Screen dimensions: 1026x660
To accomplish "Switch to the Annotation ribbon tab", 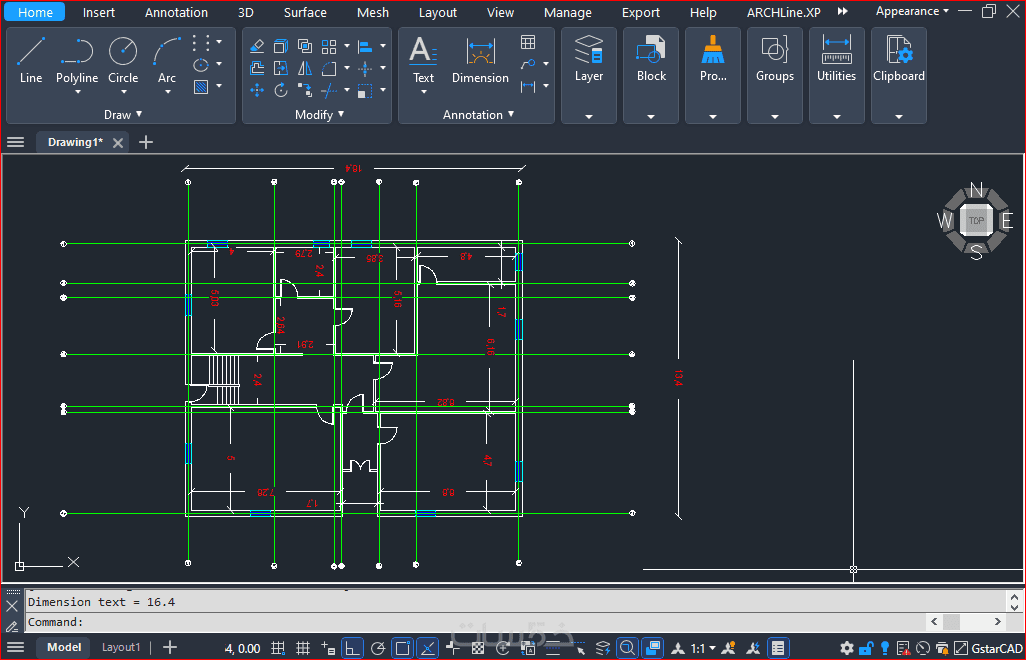I will tap(176, 12).
